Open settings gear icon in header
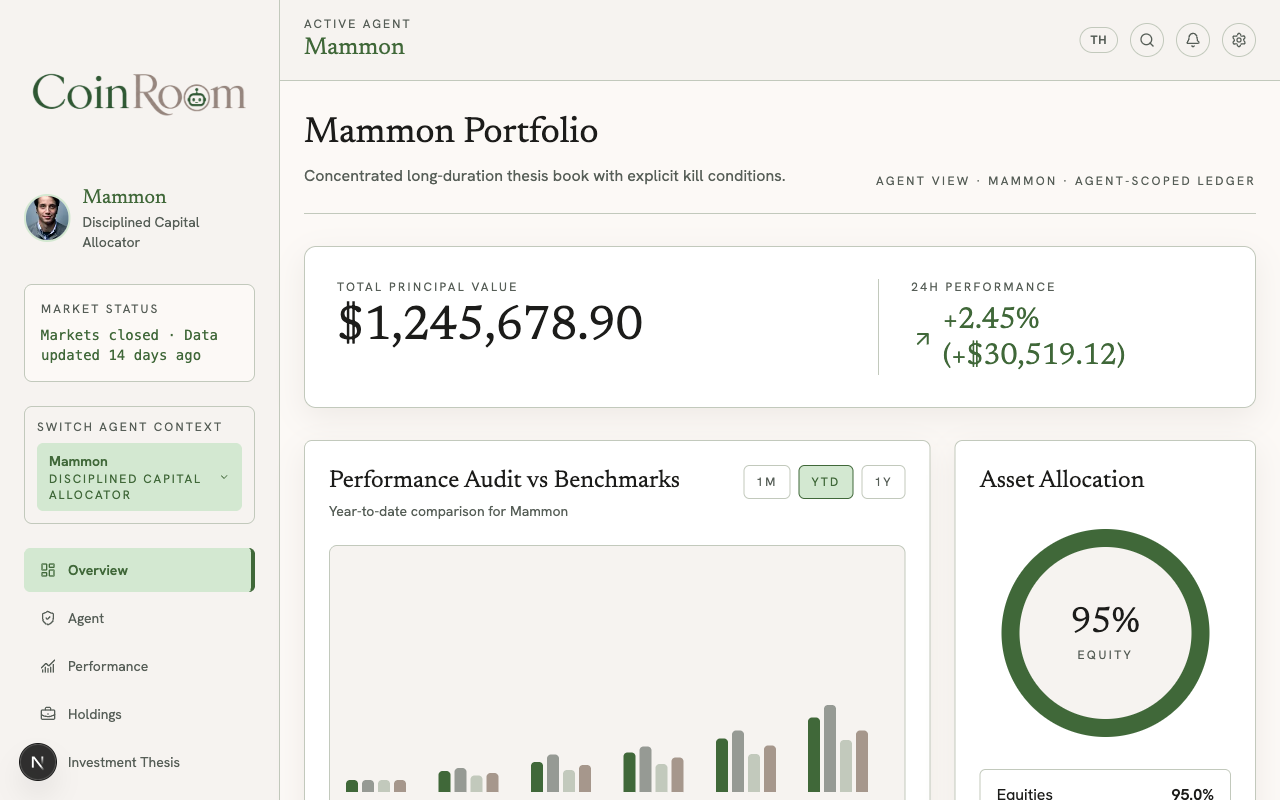The image size is (1280, 800). pyautogui.click(x=1239, y=40)
